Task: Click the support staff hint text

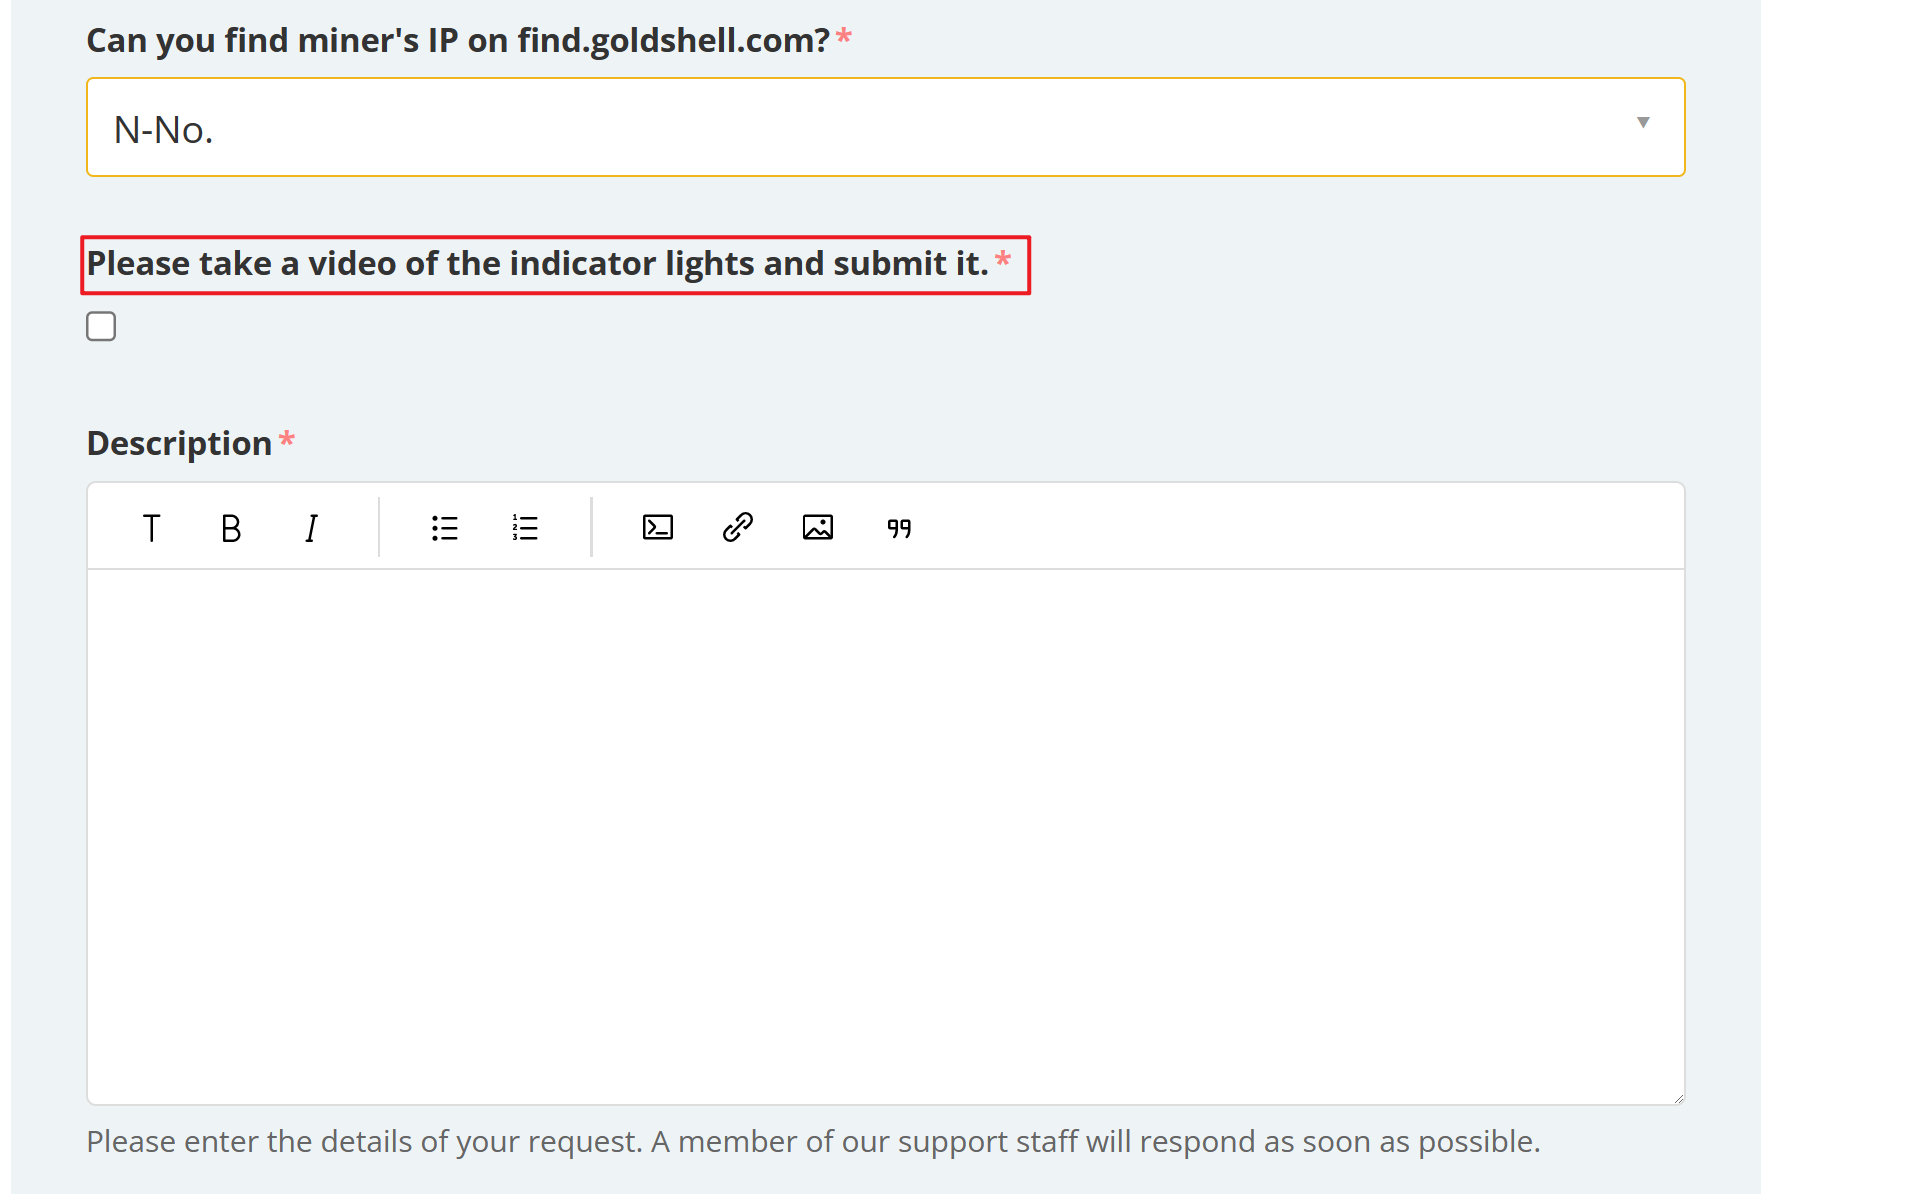Action: 812,1141
